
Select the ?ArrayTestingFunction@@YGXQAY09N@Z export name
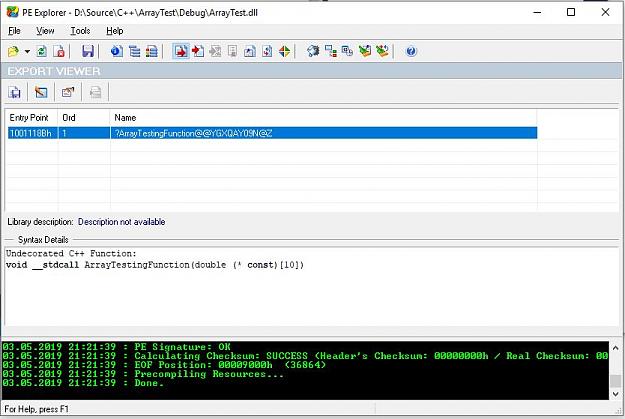pyautogui.click(x=194, y=133)
